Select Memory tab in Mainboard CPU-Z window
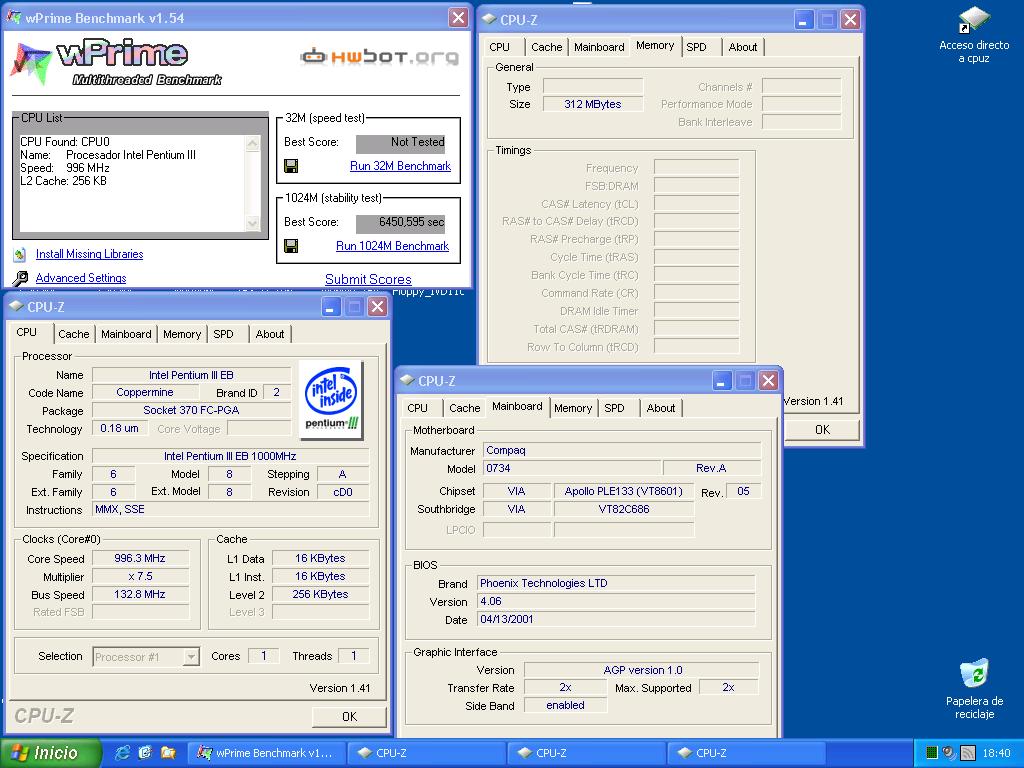 (x=573, y=408)
